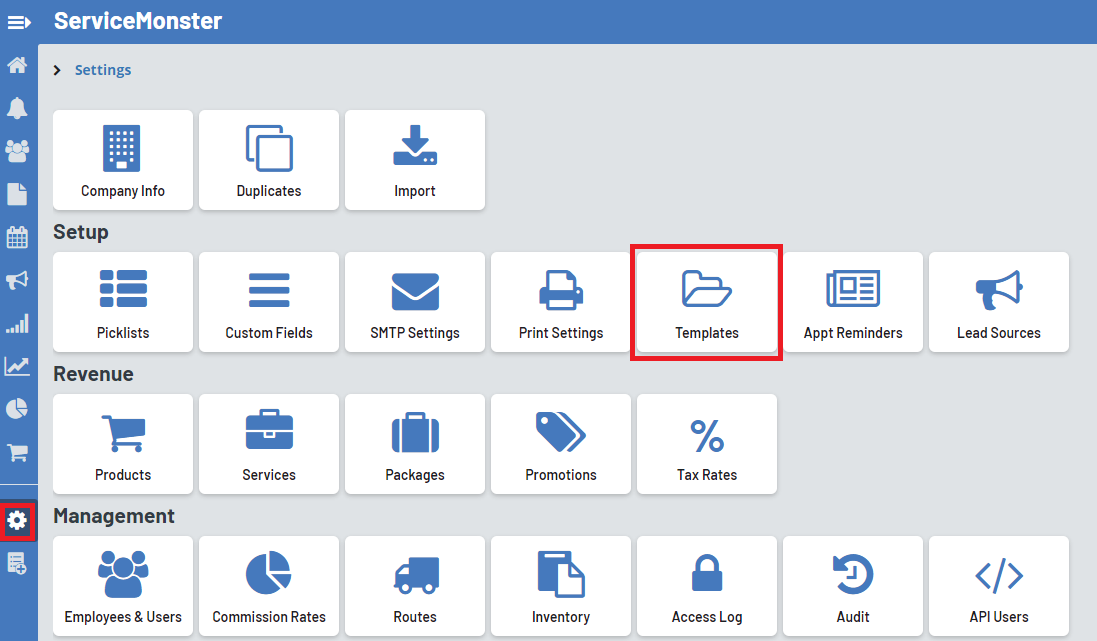This screenshot has width=1097, height=641.
Task: Click the ServiceMonster logo title
Action: 138,21
